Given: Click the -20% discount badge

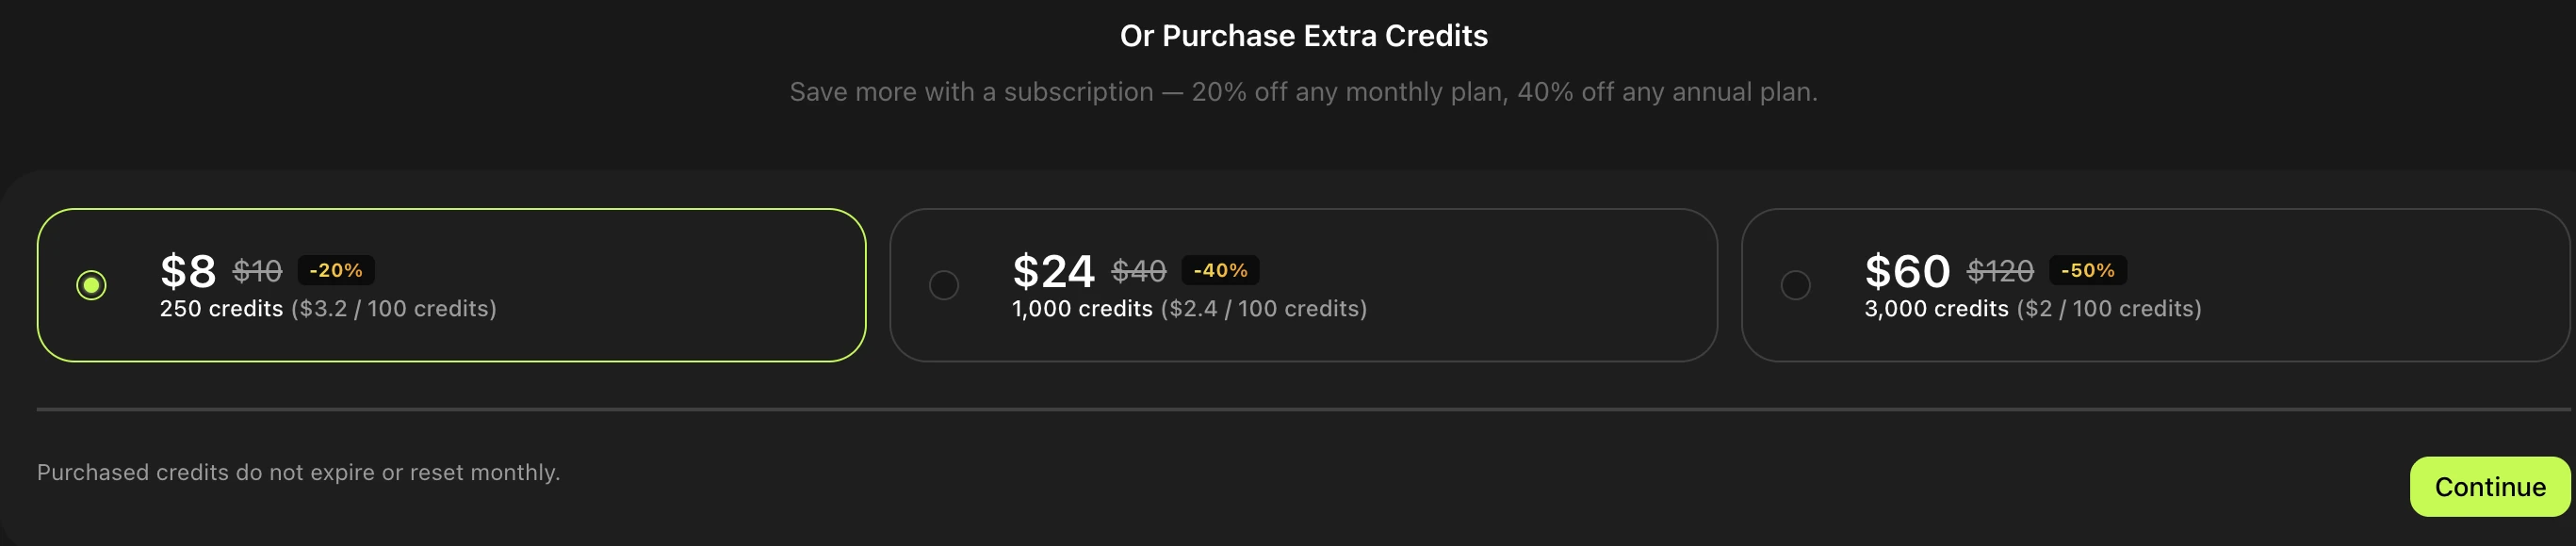Looking at the screenshot, I should coord(336,270).
